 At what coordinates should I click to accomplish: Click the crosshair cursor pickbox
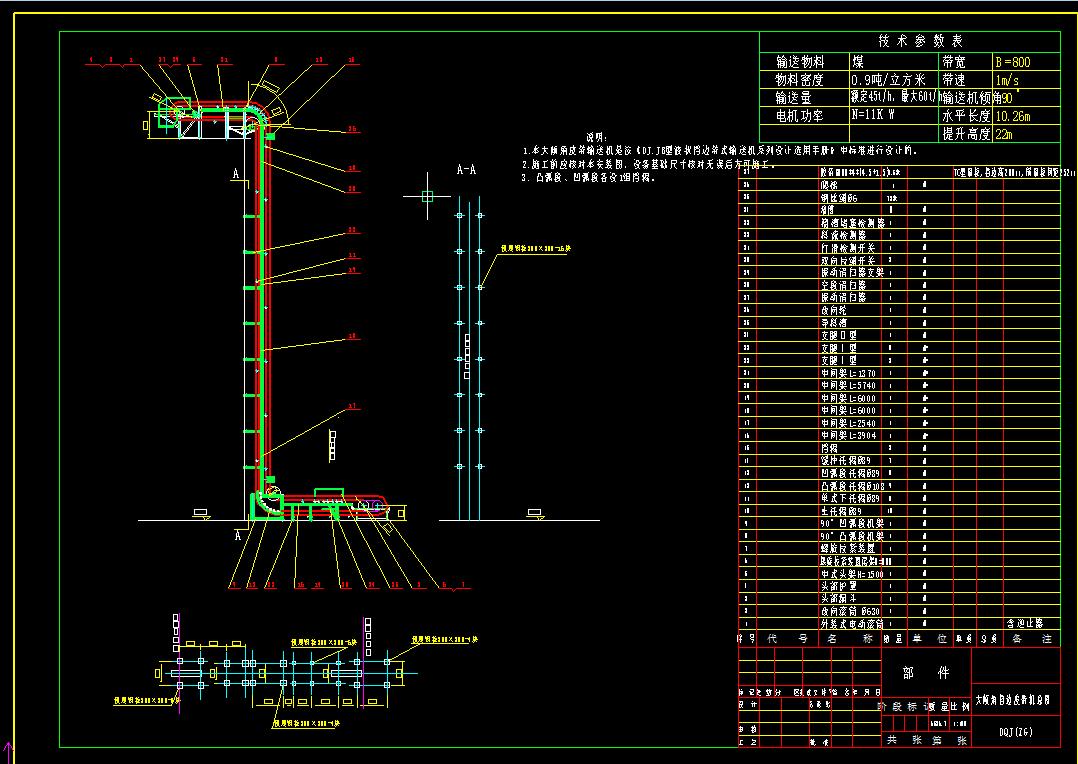point(428,197)
